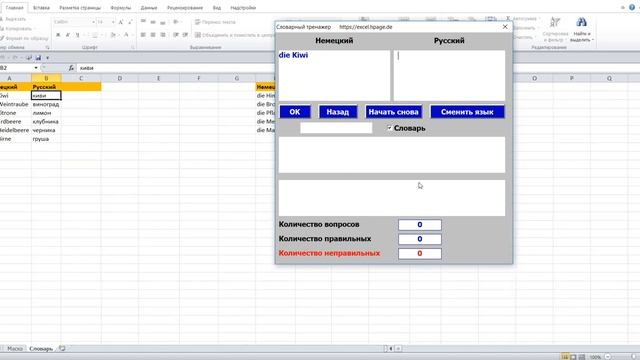
Task: Open the Вид ribbon tab
Action: point(217,8)
